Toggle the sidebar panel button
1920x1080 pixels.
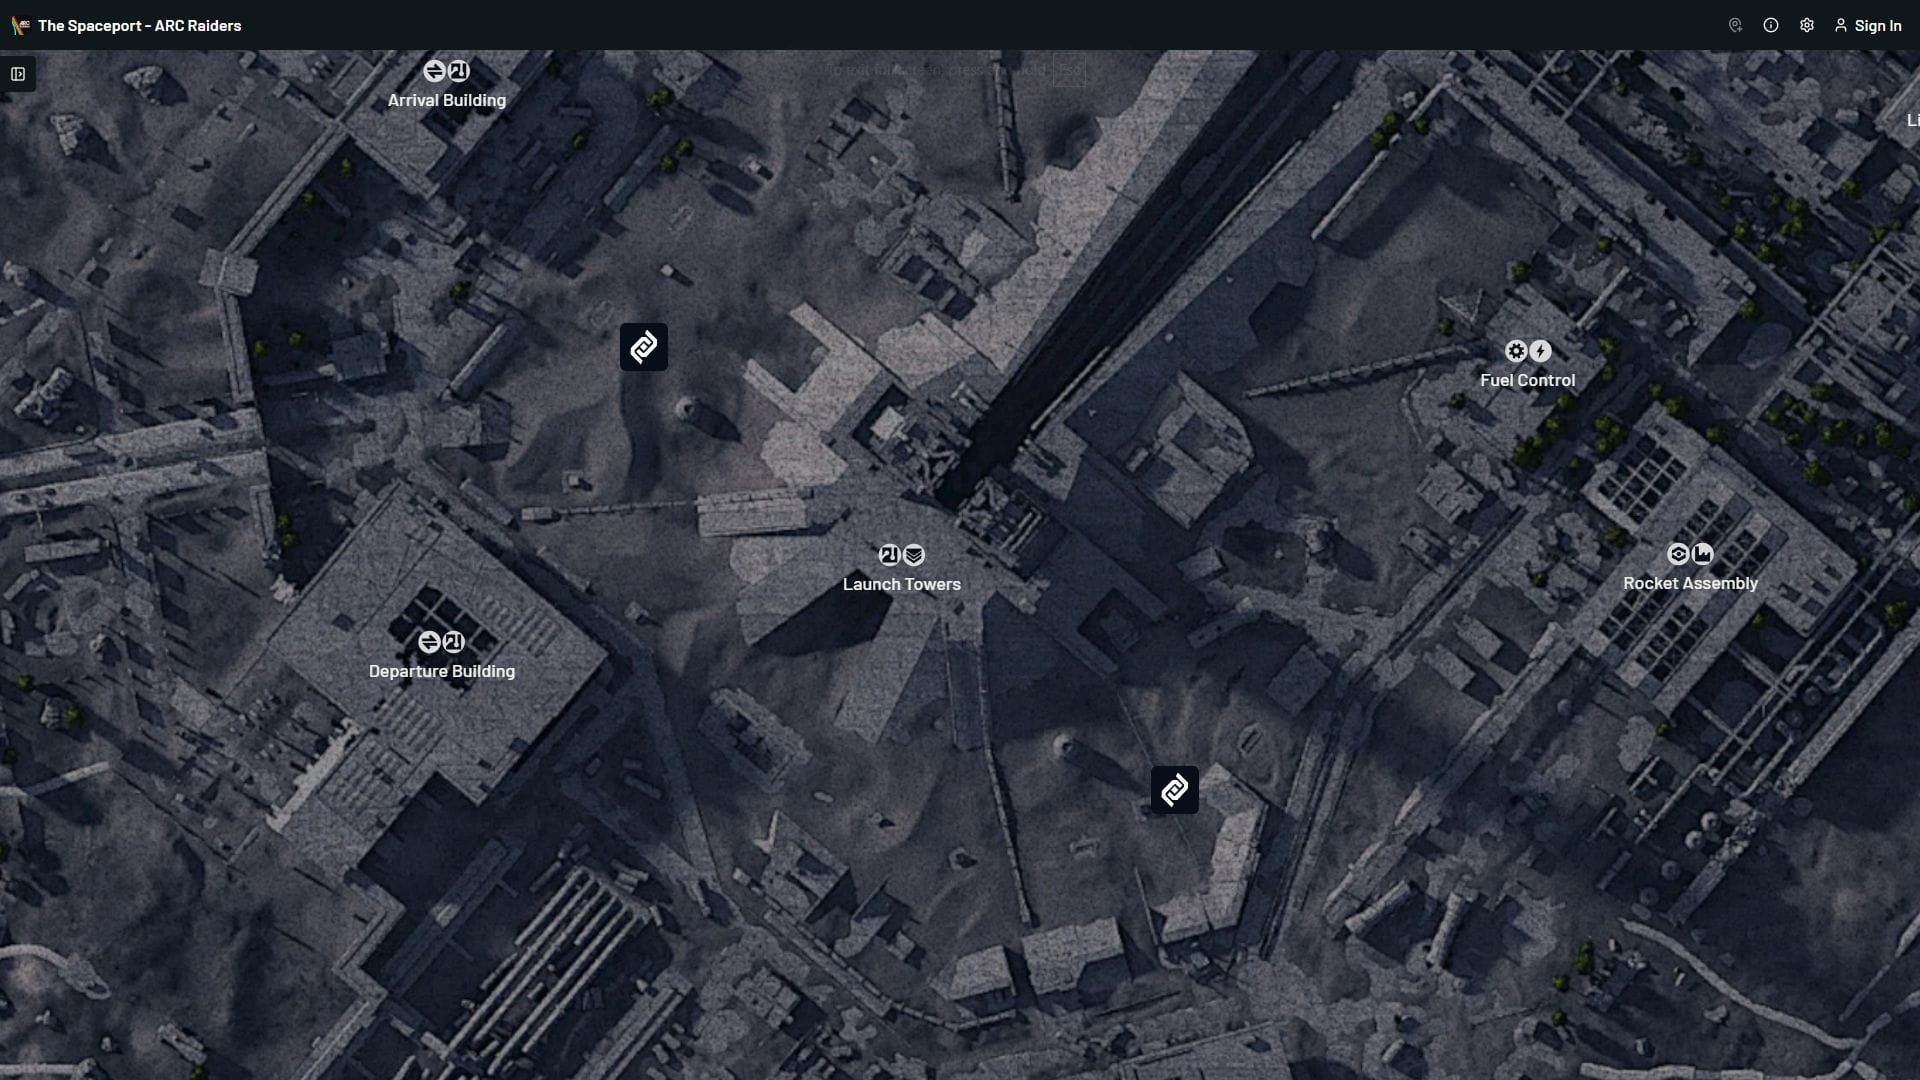point(18,74)
